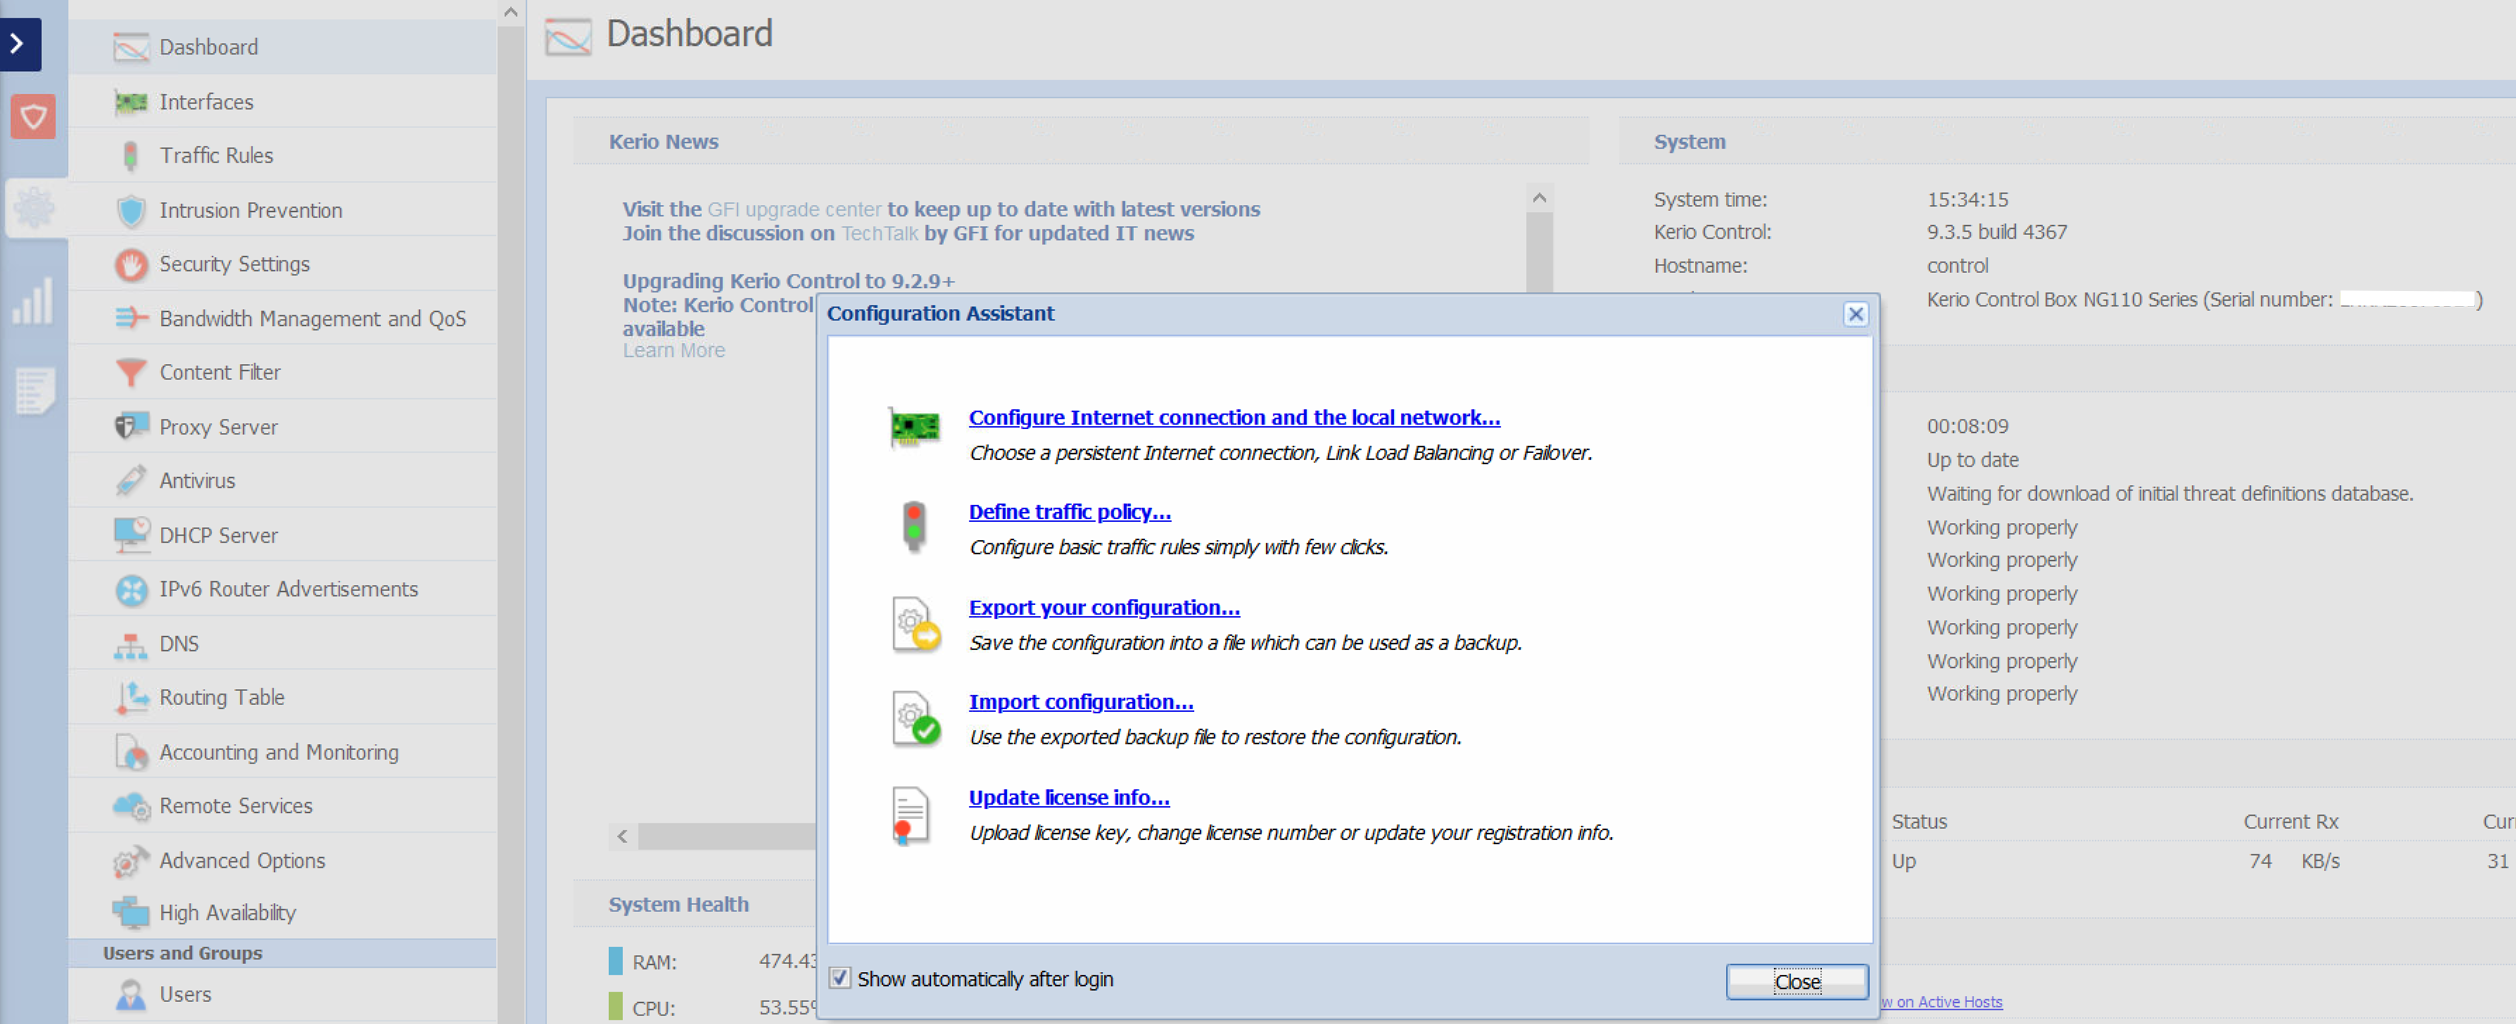Viewport: 2516px width, 1024px height.
Task: Open the red shield section in left rail
Action: [x=33, y=117]
